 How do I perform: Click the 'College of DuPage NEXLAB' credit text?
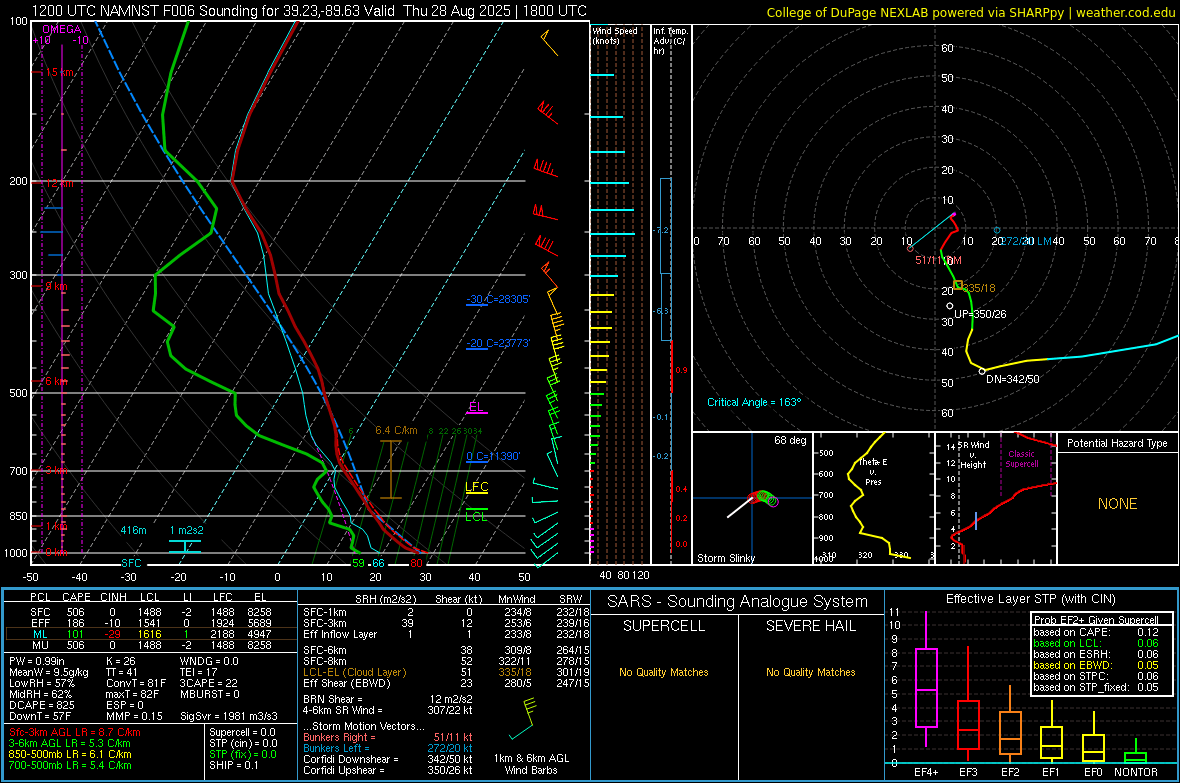847,12
